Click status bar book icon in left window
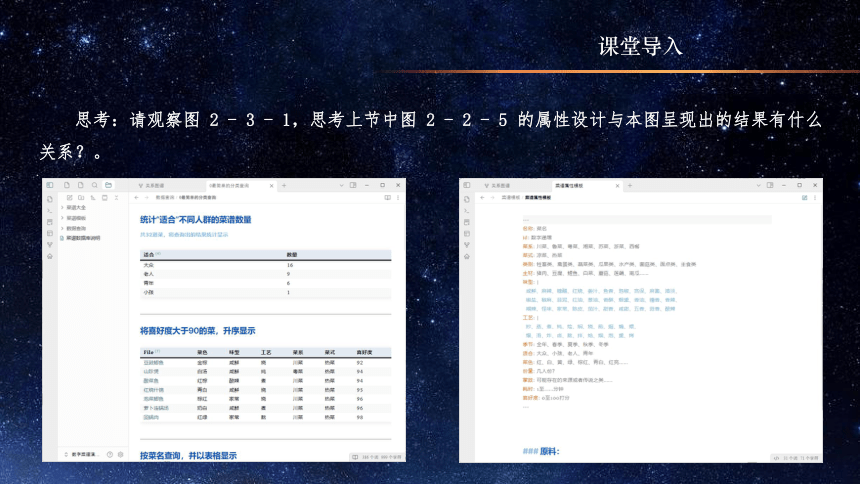 (355, 457)
